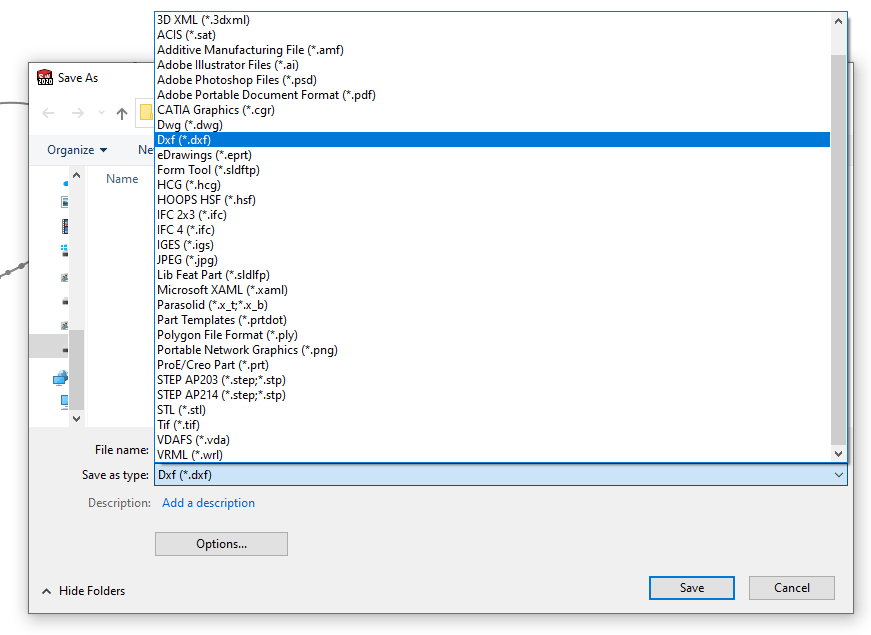This screenshot has height=635, width=871.
Task: Select STEP AP214 (*.step;*.stp) format
Action: pyautogui.click(x=221, y=395)
